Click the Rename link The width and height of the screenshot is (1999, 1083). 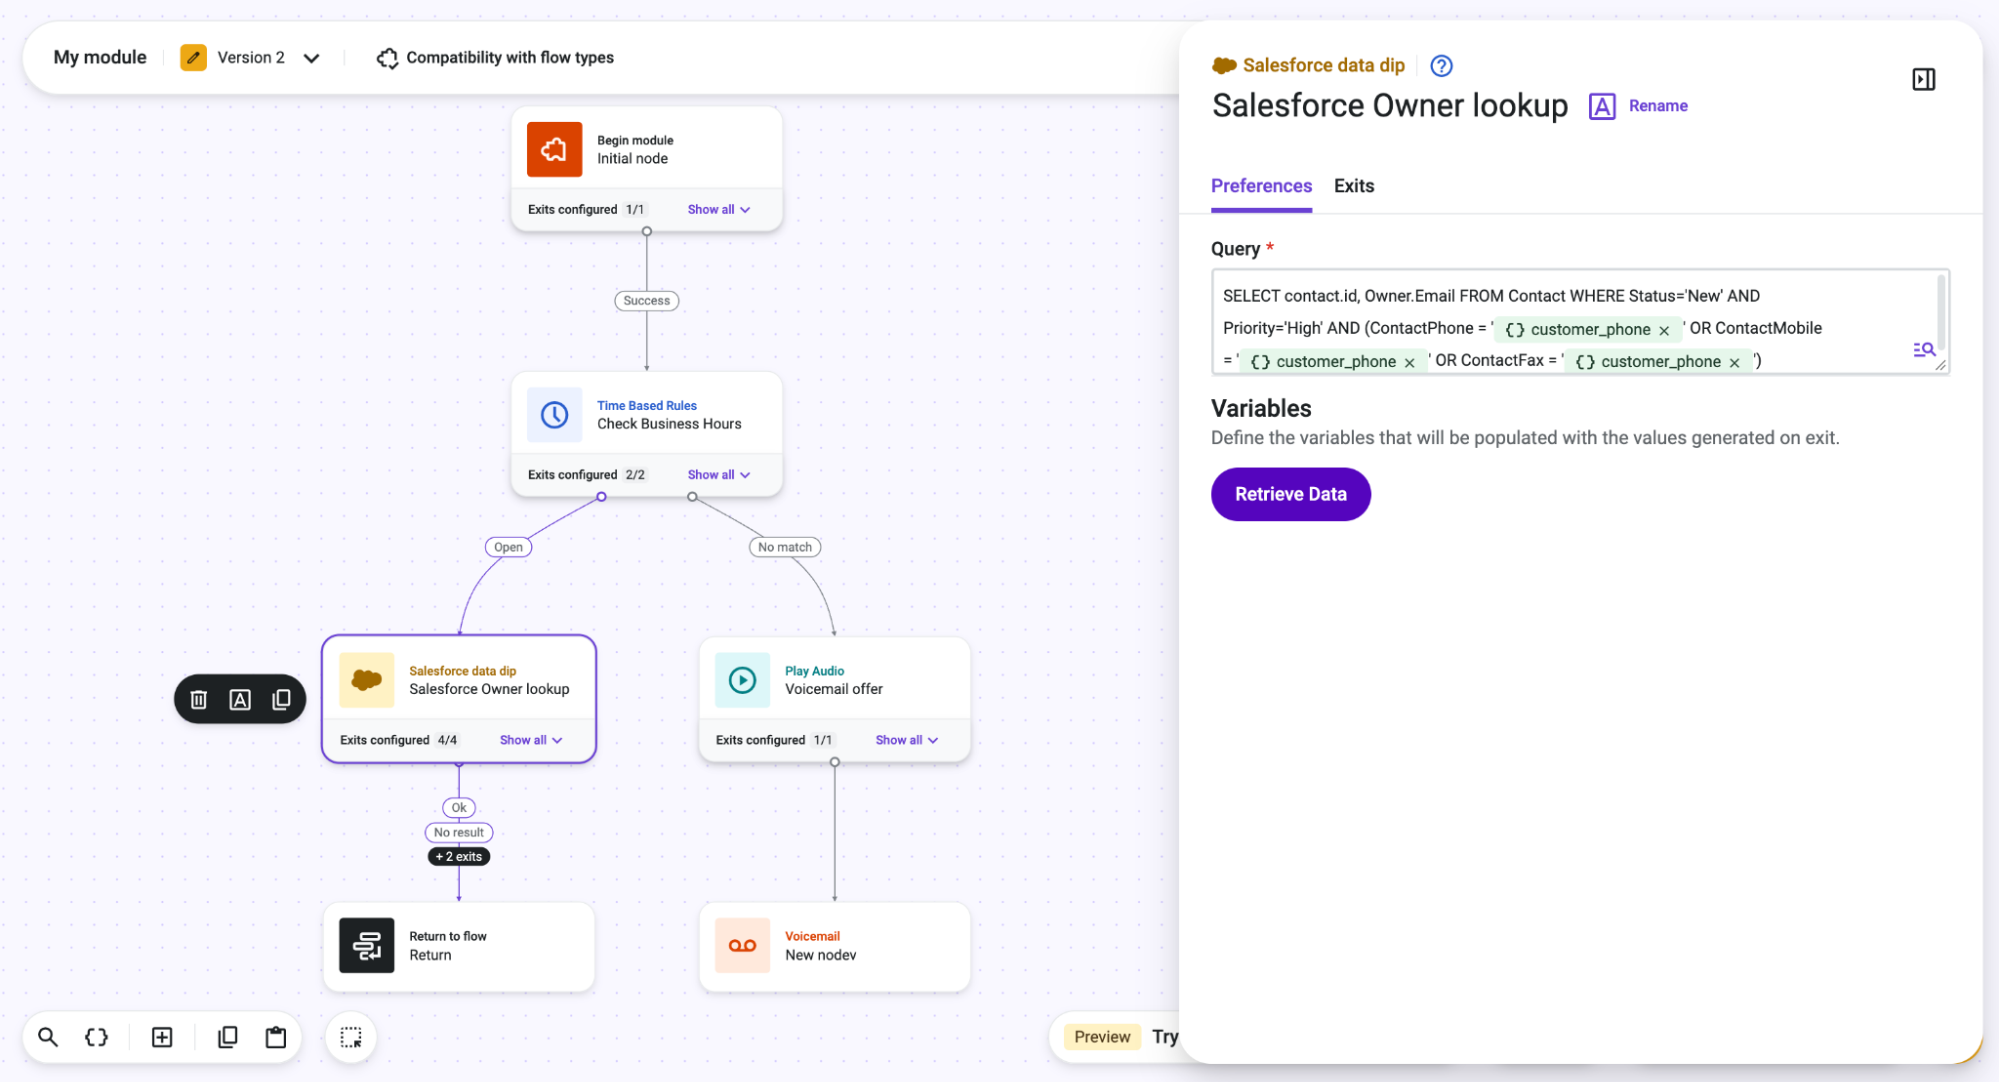pos(1657,106)
